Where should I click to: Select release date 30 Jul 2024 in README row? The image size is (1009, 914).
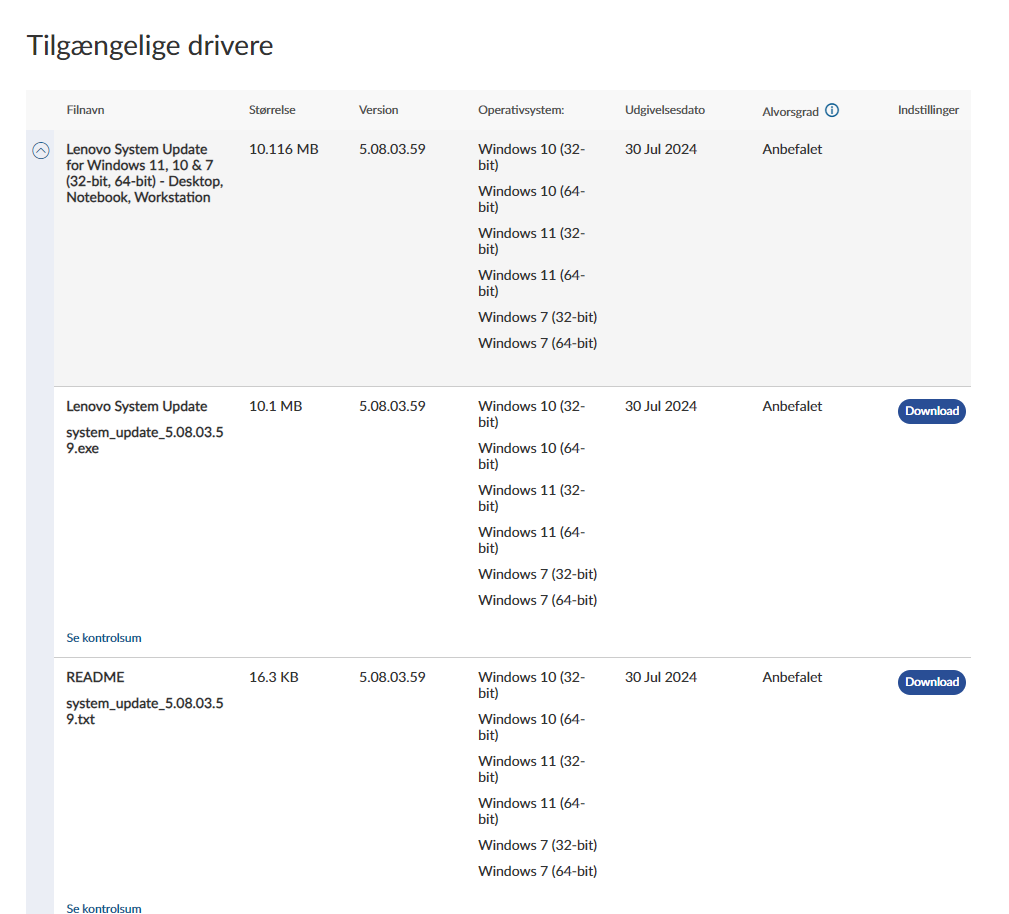click(661, 677)
